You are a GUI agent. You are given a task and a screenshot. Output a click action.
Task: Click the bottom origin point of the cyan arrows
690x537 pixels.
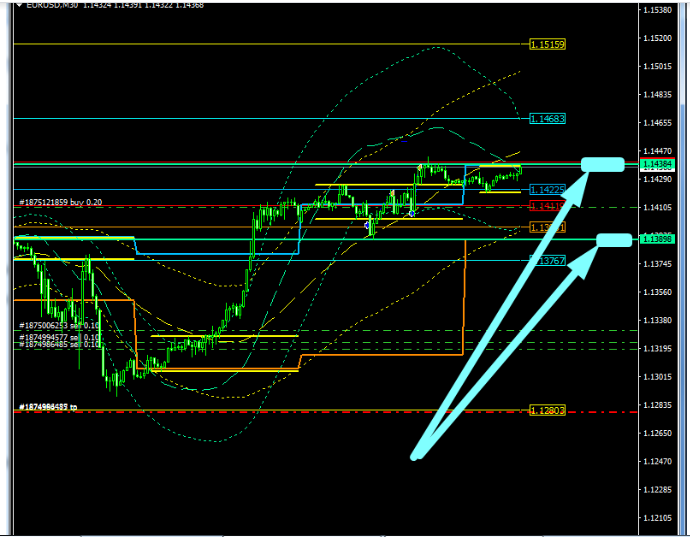414,457
